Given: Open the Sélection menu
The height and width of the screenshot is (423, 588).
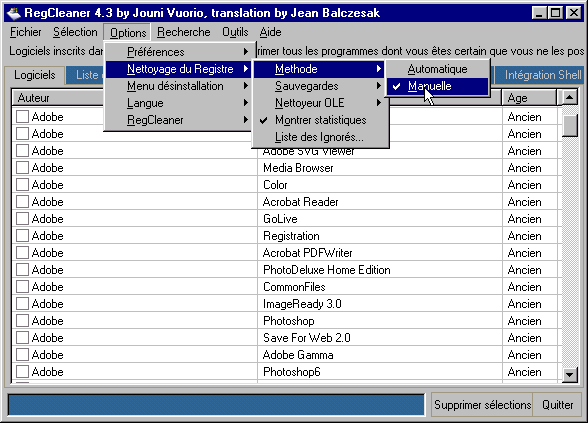Looking at the screenshot, I should tap(75, 32).
